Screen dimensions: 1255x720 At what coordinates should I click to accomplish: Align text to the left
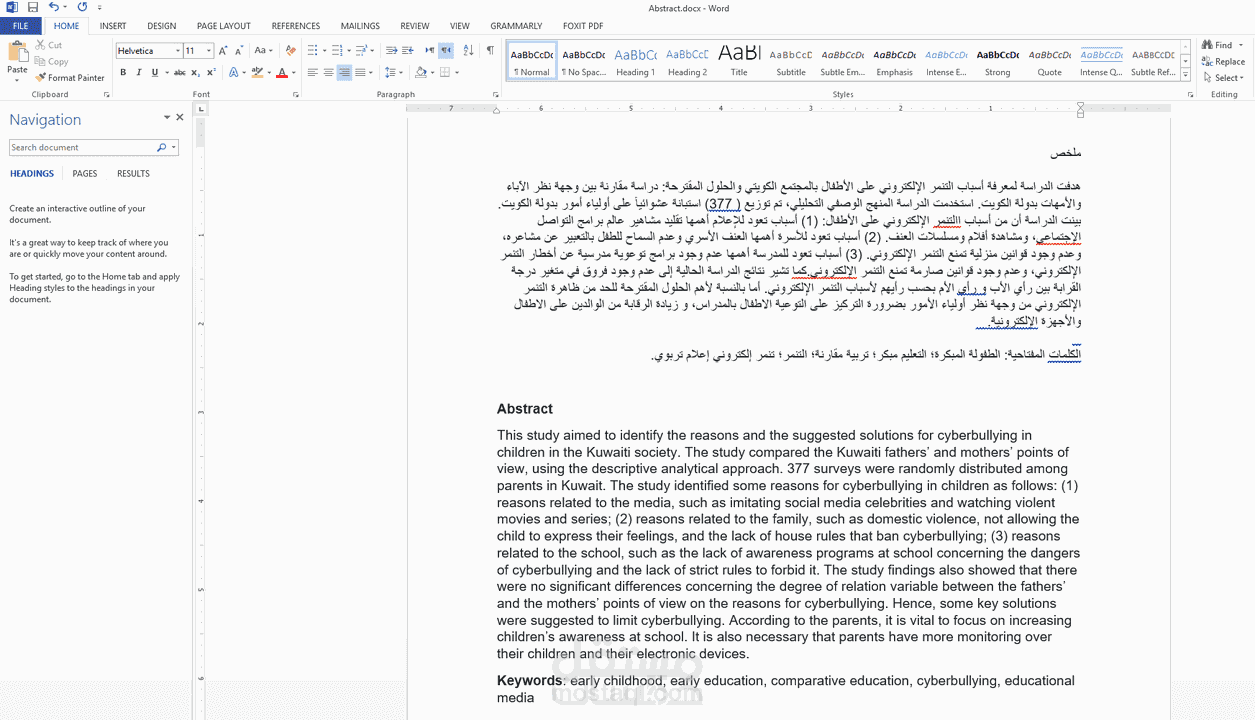312,72
